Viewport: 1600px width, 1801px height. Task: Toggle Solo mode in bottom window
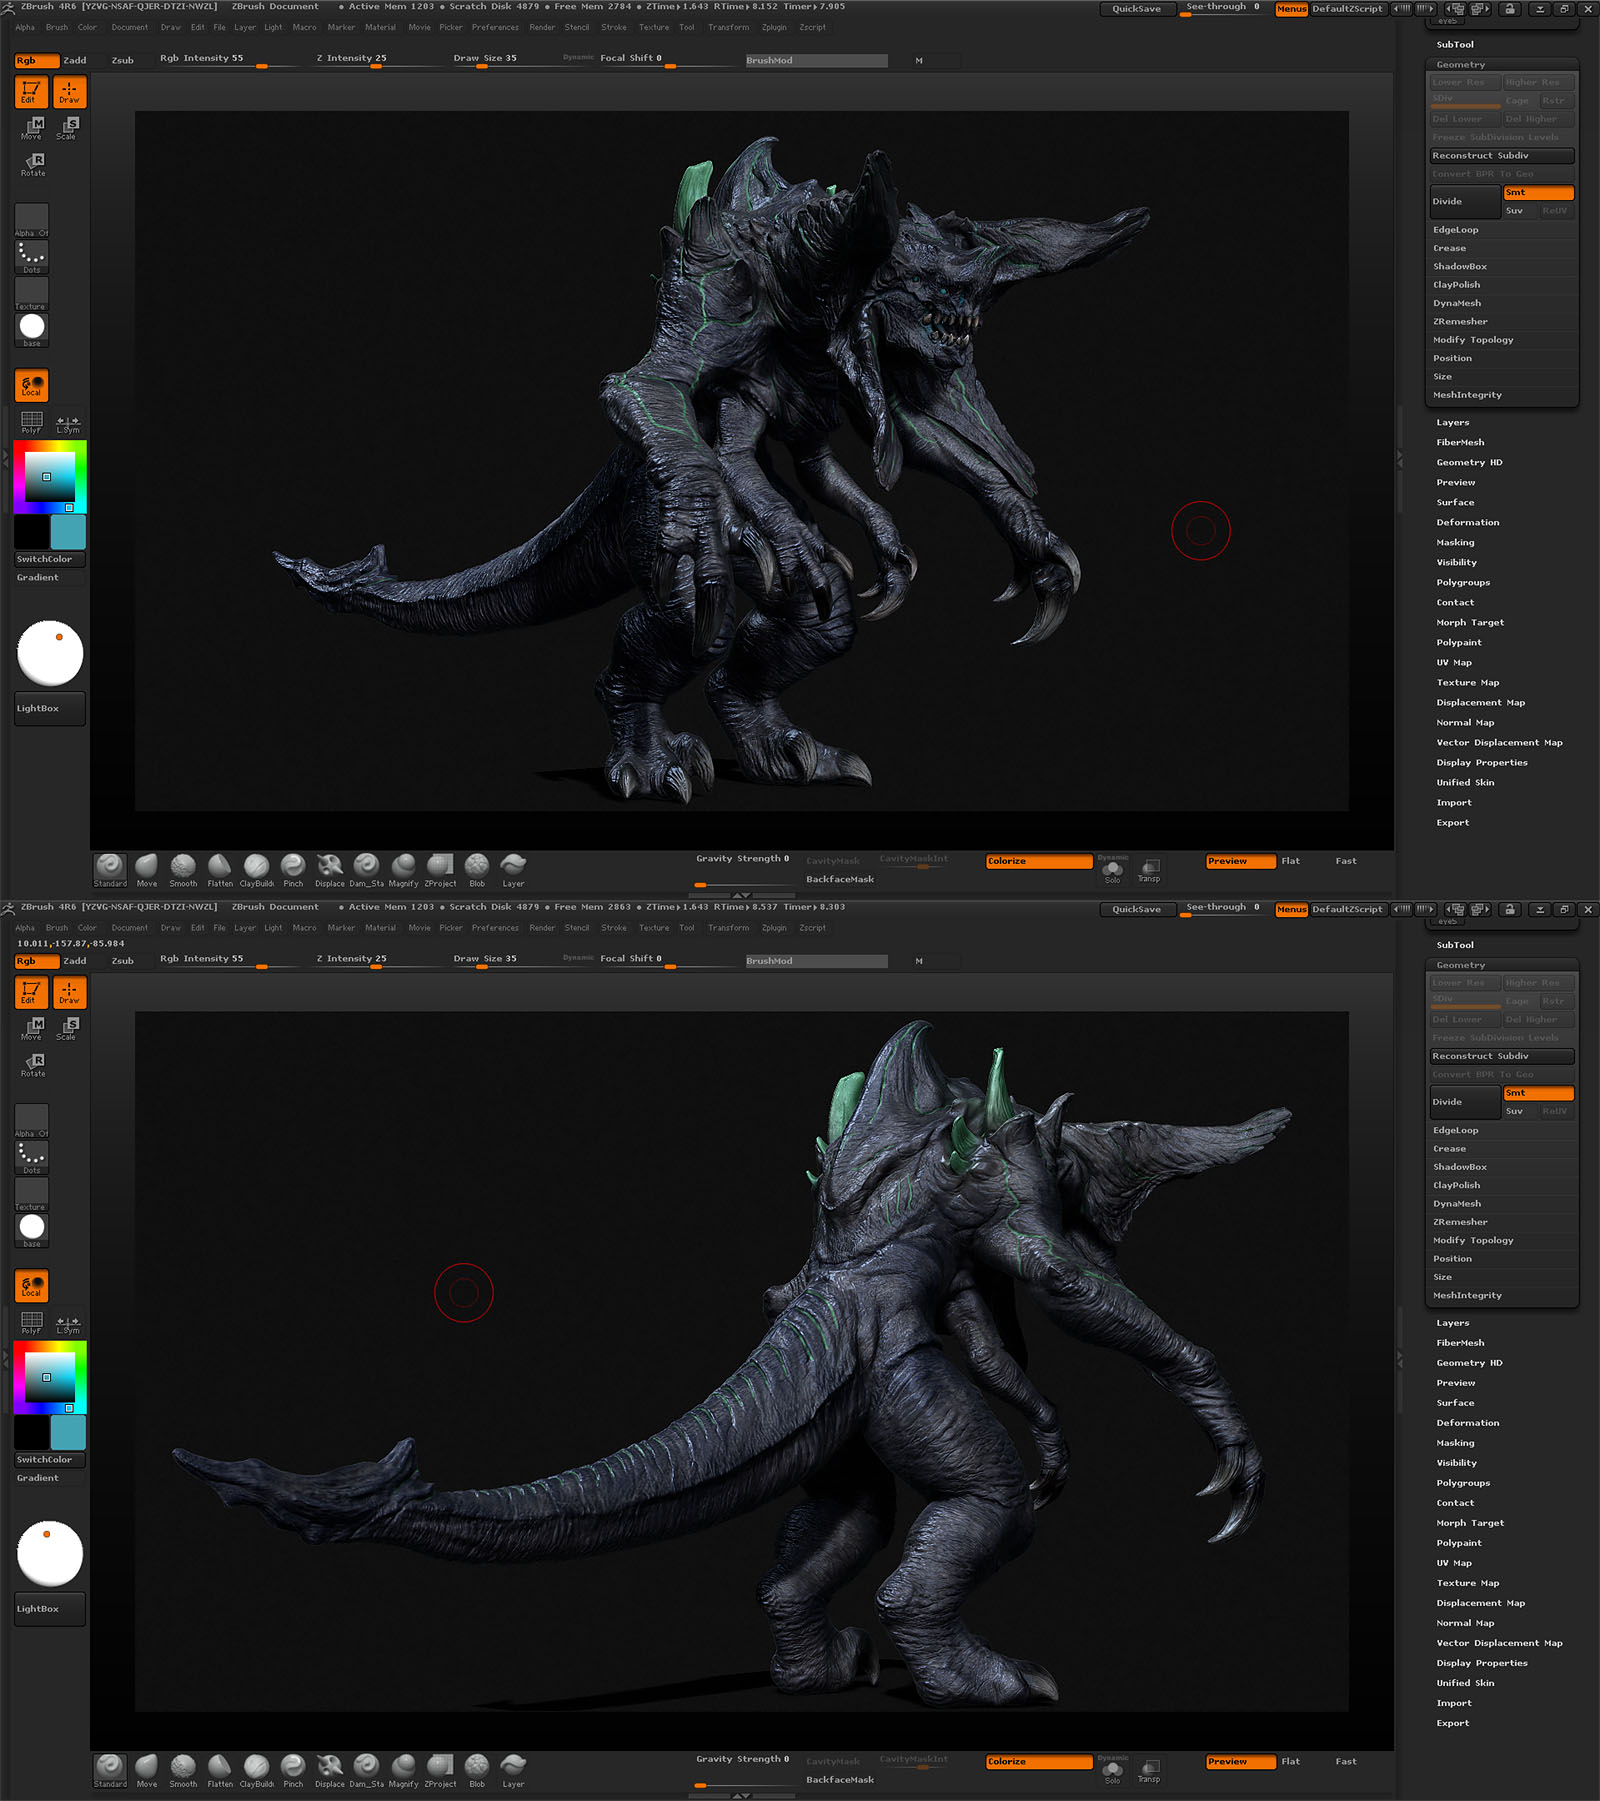[x=1112, y=1773]
